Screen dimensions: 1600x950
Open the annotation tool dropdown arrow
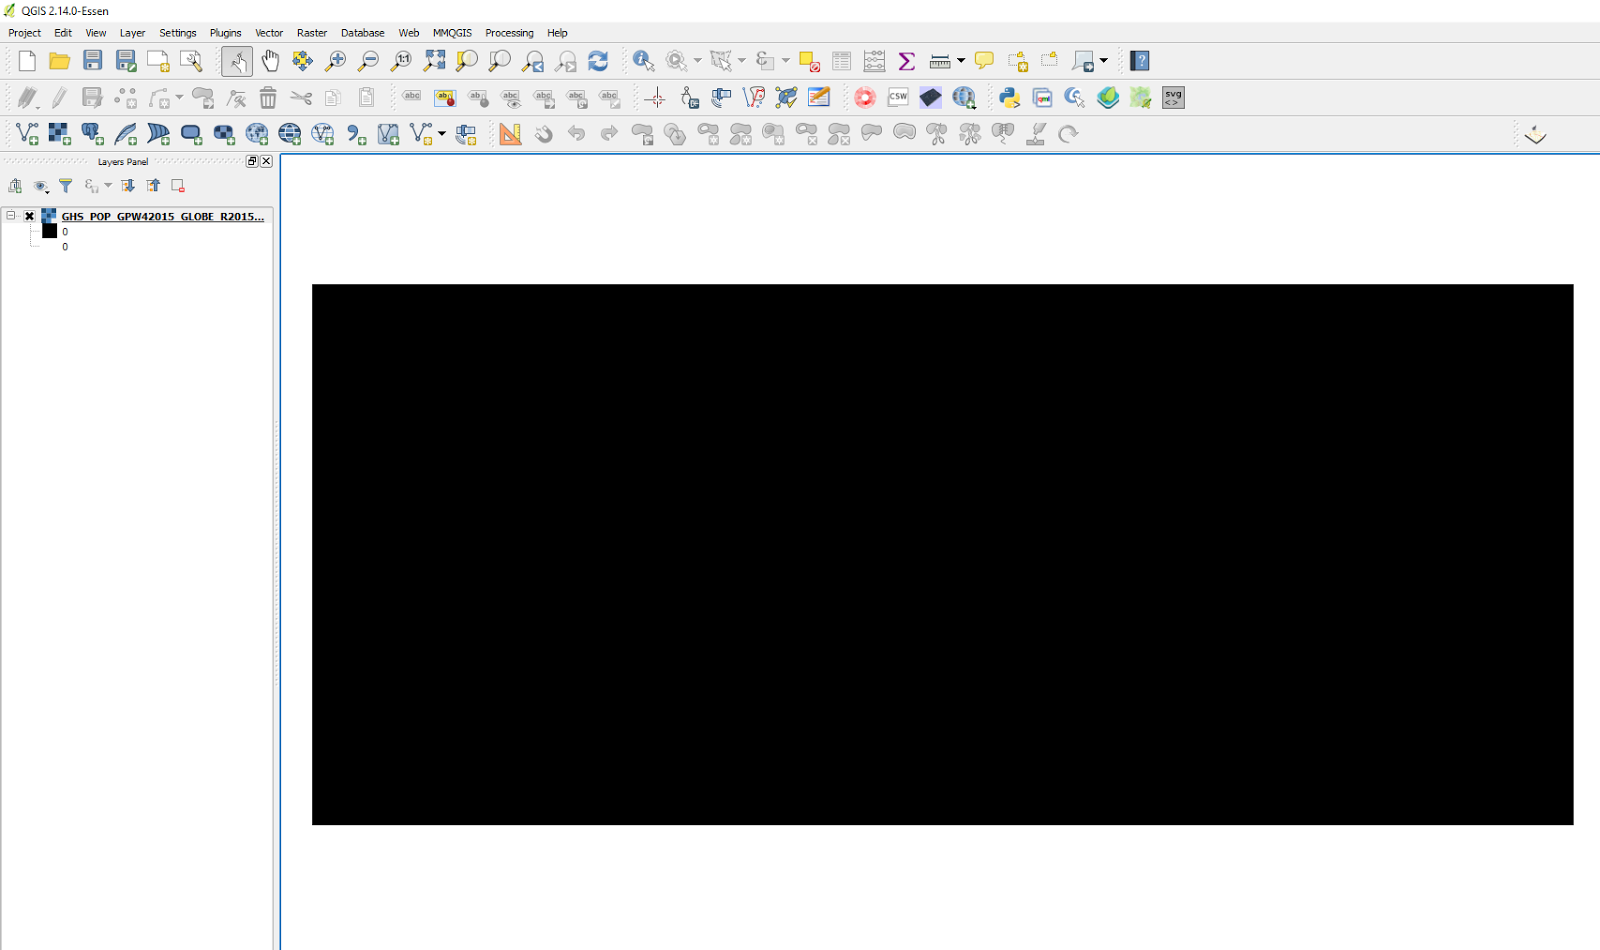(1104, 61)
